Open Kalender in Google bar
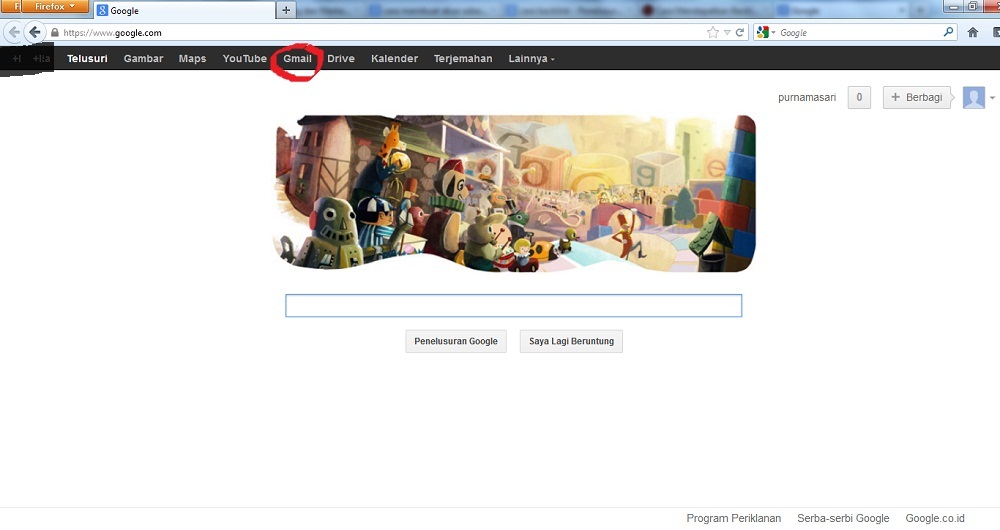This screenshot has width=1000, height=530. 395,59
